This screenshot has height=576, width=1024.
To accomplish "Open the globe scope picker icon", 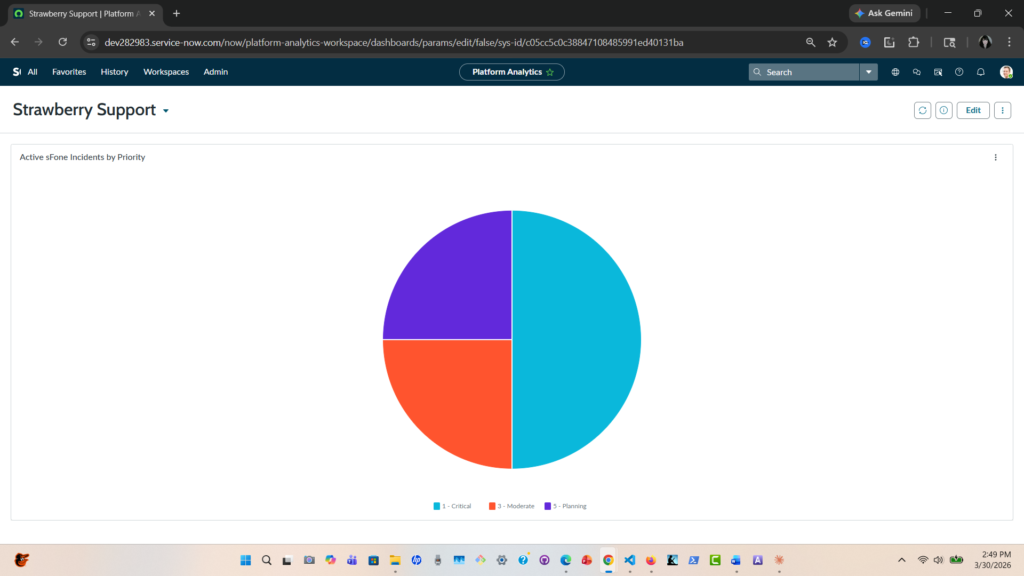I will (895, 72).
